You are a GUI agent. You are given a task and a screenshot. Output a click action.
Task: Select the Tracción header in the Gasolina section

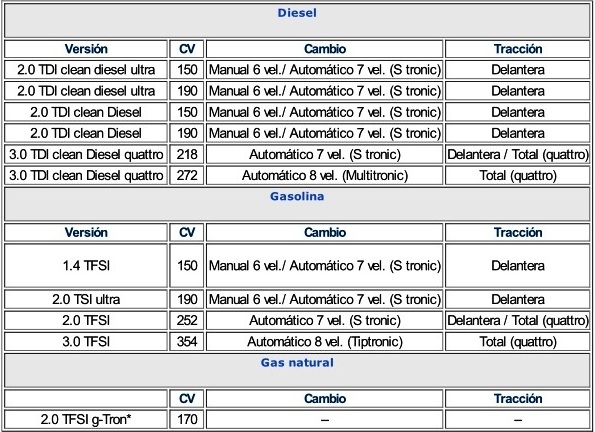pyautogui.click(x=518, y=232)
